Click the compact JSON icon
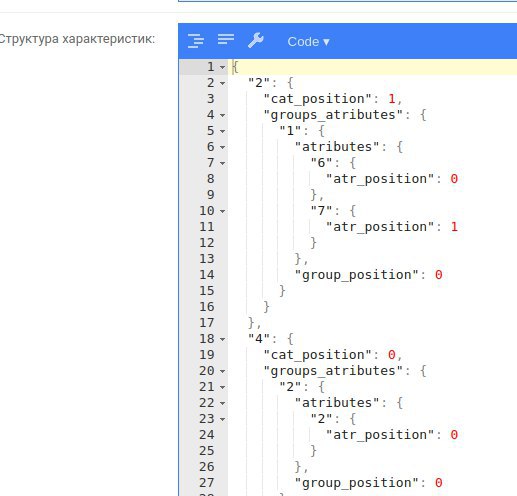The image size is (517, 496). pyautogui.click(x=226, y=39)
